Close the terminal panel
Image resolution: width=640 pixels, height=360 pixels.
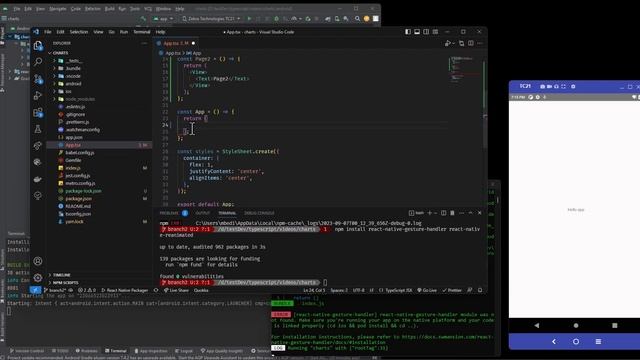click(x=480, y=213)
